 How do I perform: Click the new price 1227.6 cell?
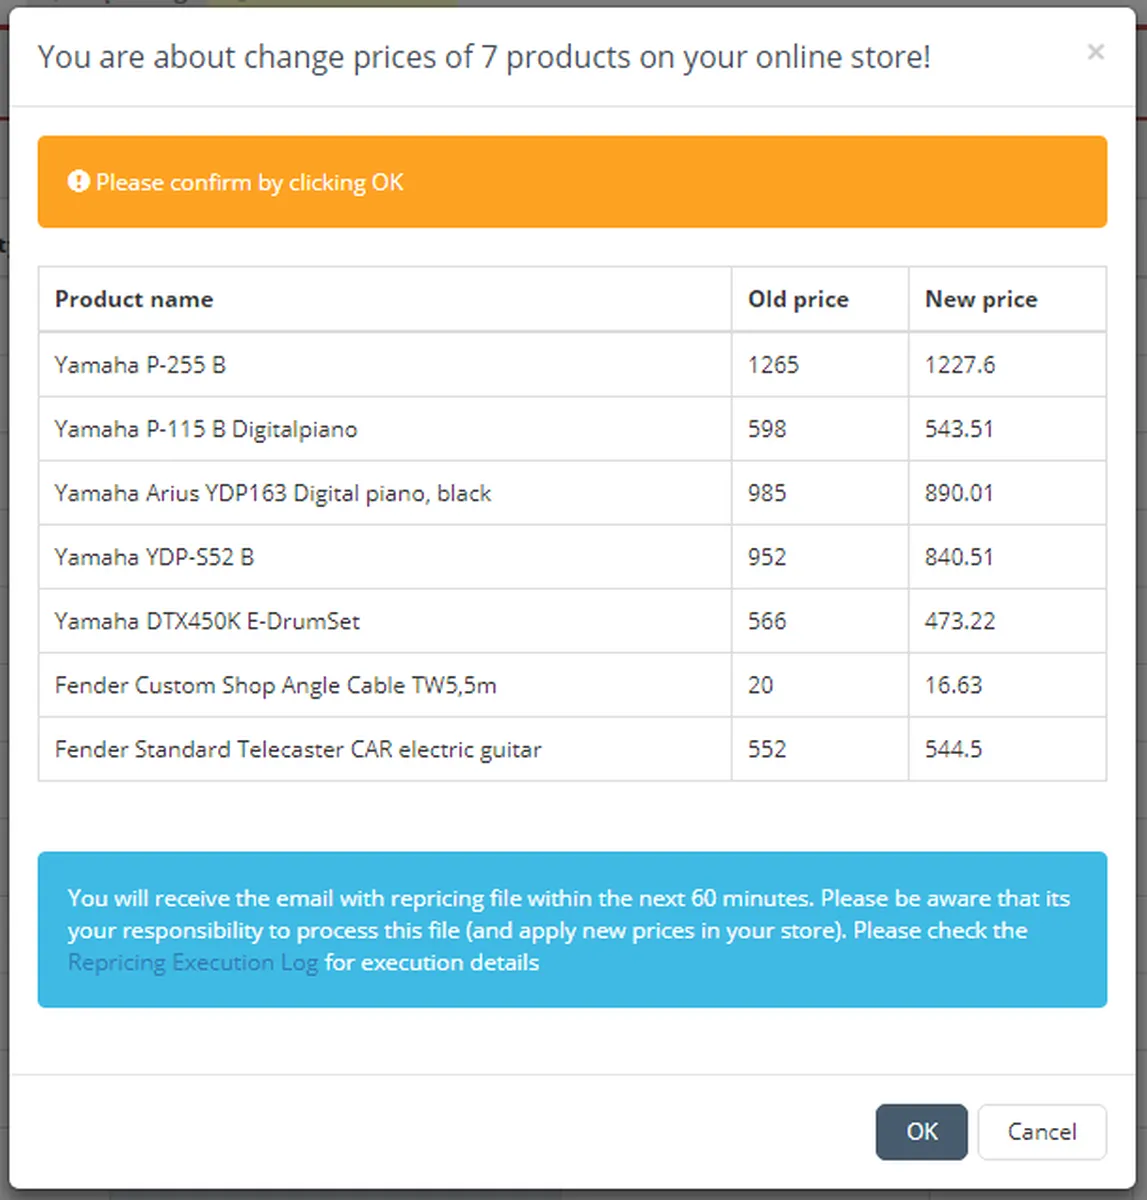[960, 365]
